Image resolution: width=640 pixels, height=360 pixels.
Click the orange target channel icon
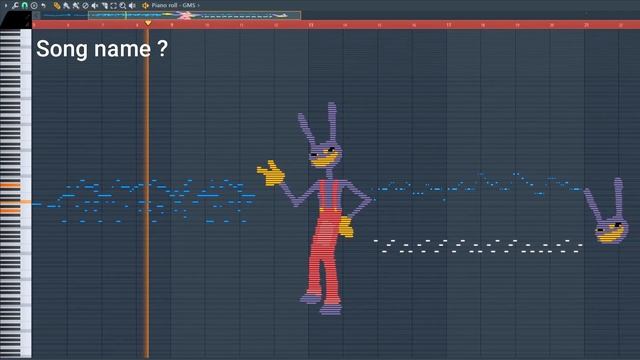(145, 6)
